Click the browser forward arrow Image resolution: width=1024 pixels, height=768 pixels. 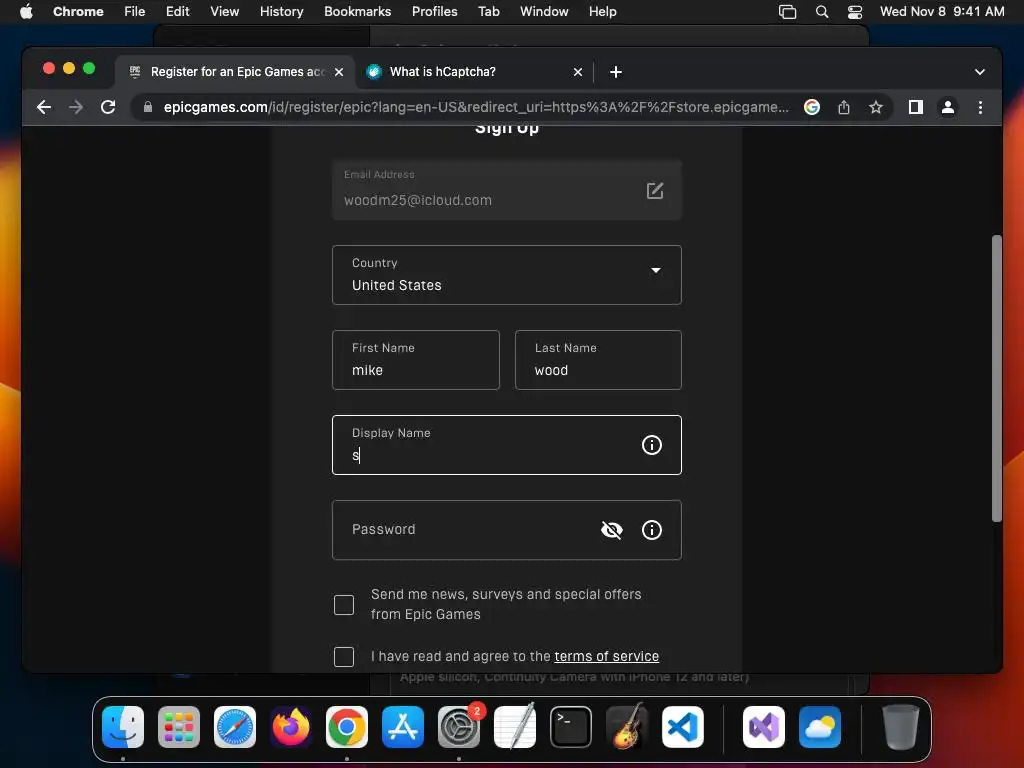(x=76, y=107)
